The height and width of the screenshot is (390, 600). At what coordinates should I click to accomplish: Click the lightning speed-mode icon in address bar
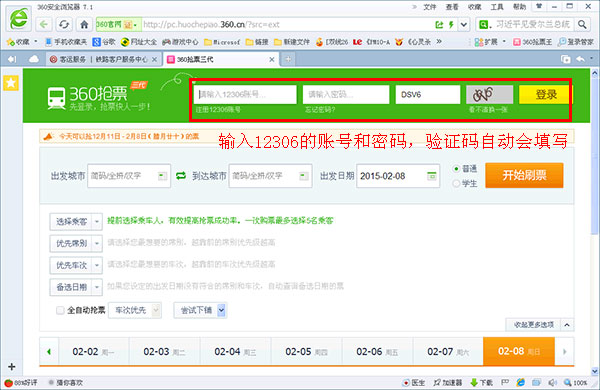click(x=451, y=25)
